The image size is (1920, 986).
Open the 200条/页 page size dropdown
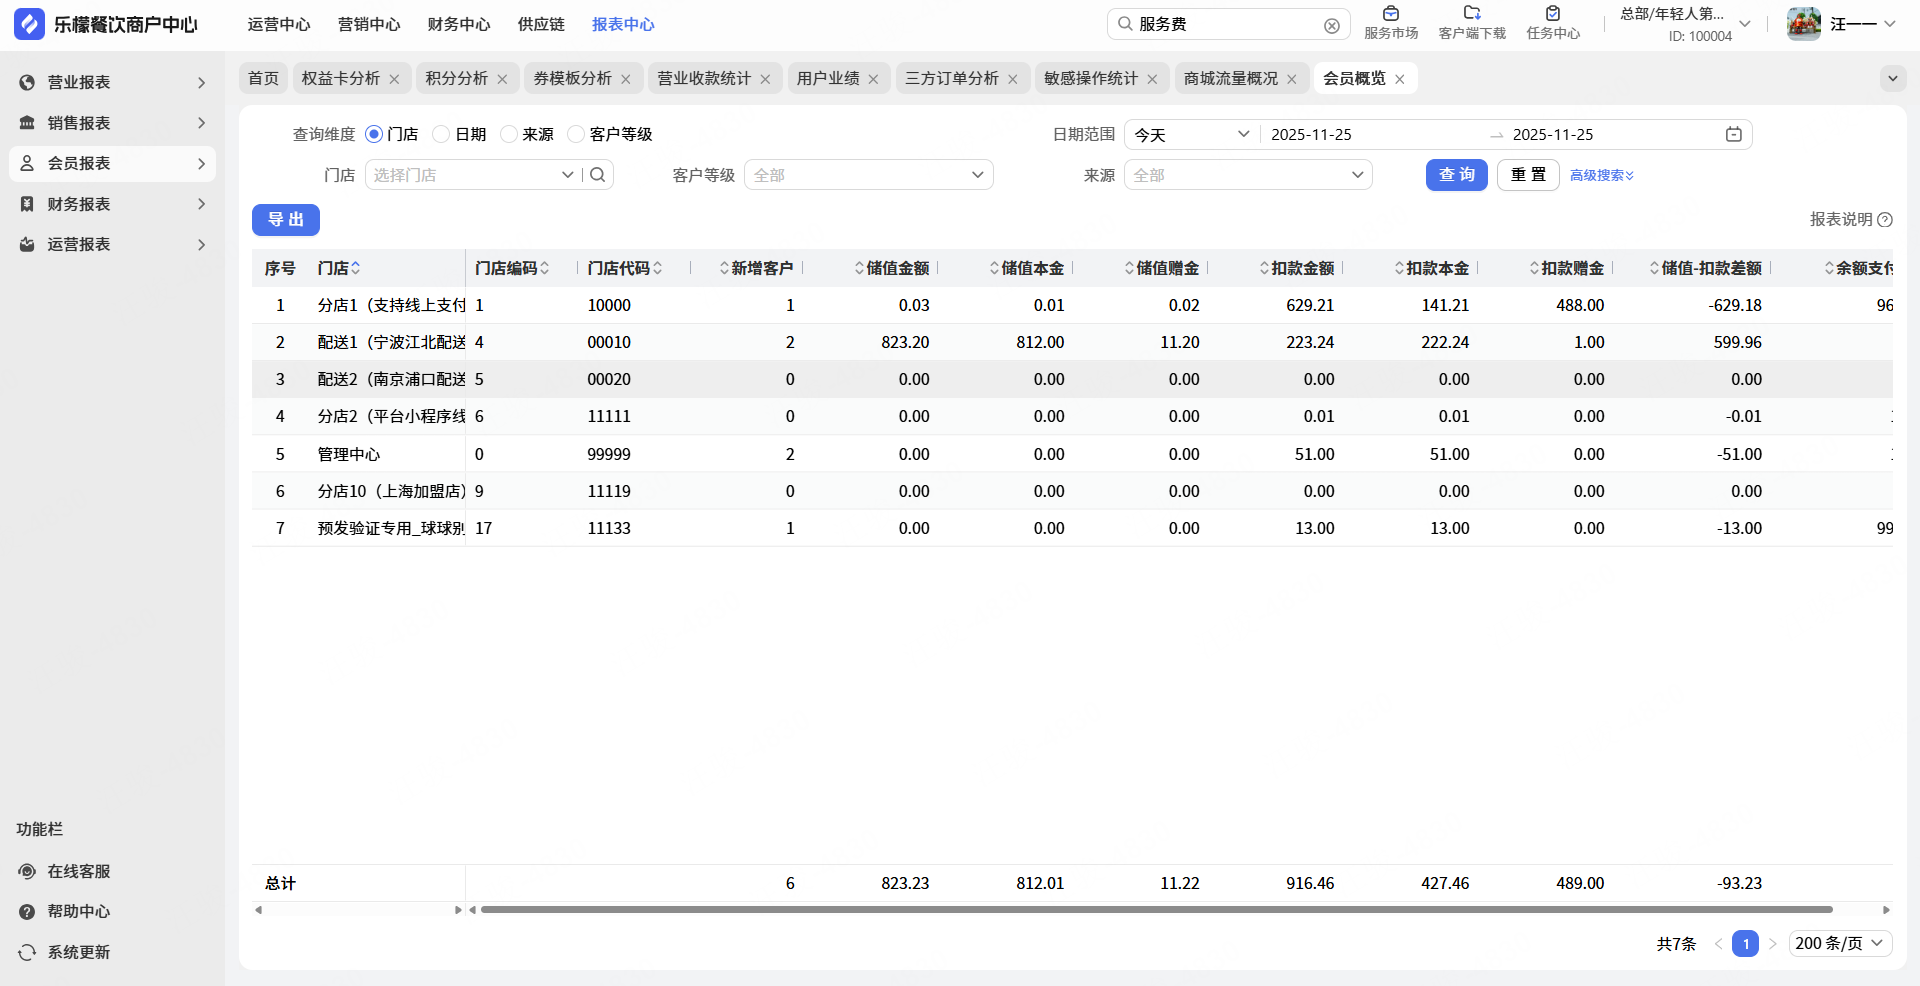[x=1839, y=944]
